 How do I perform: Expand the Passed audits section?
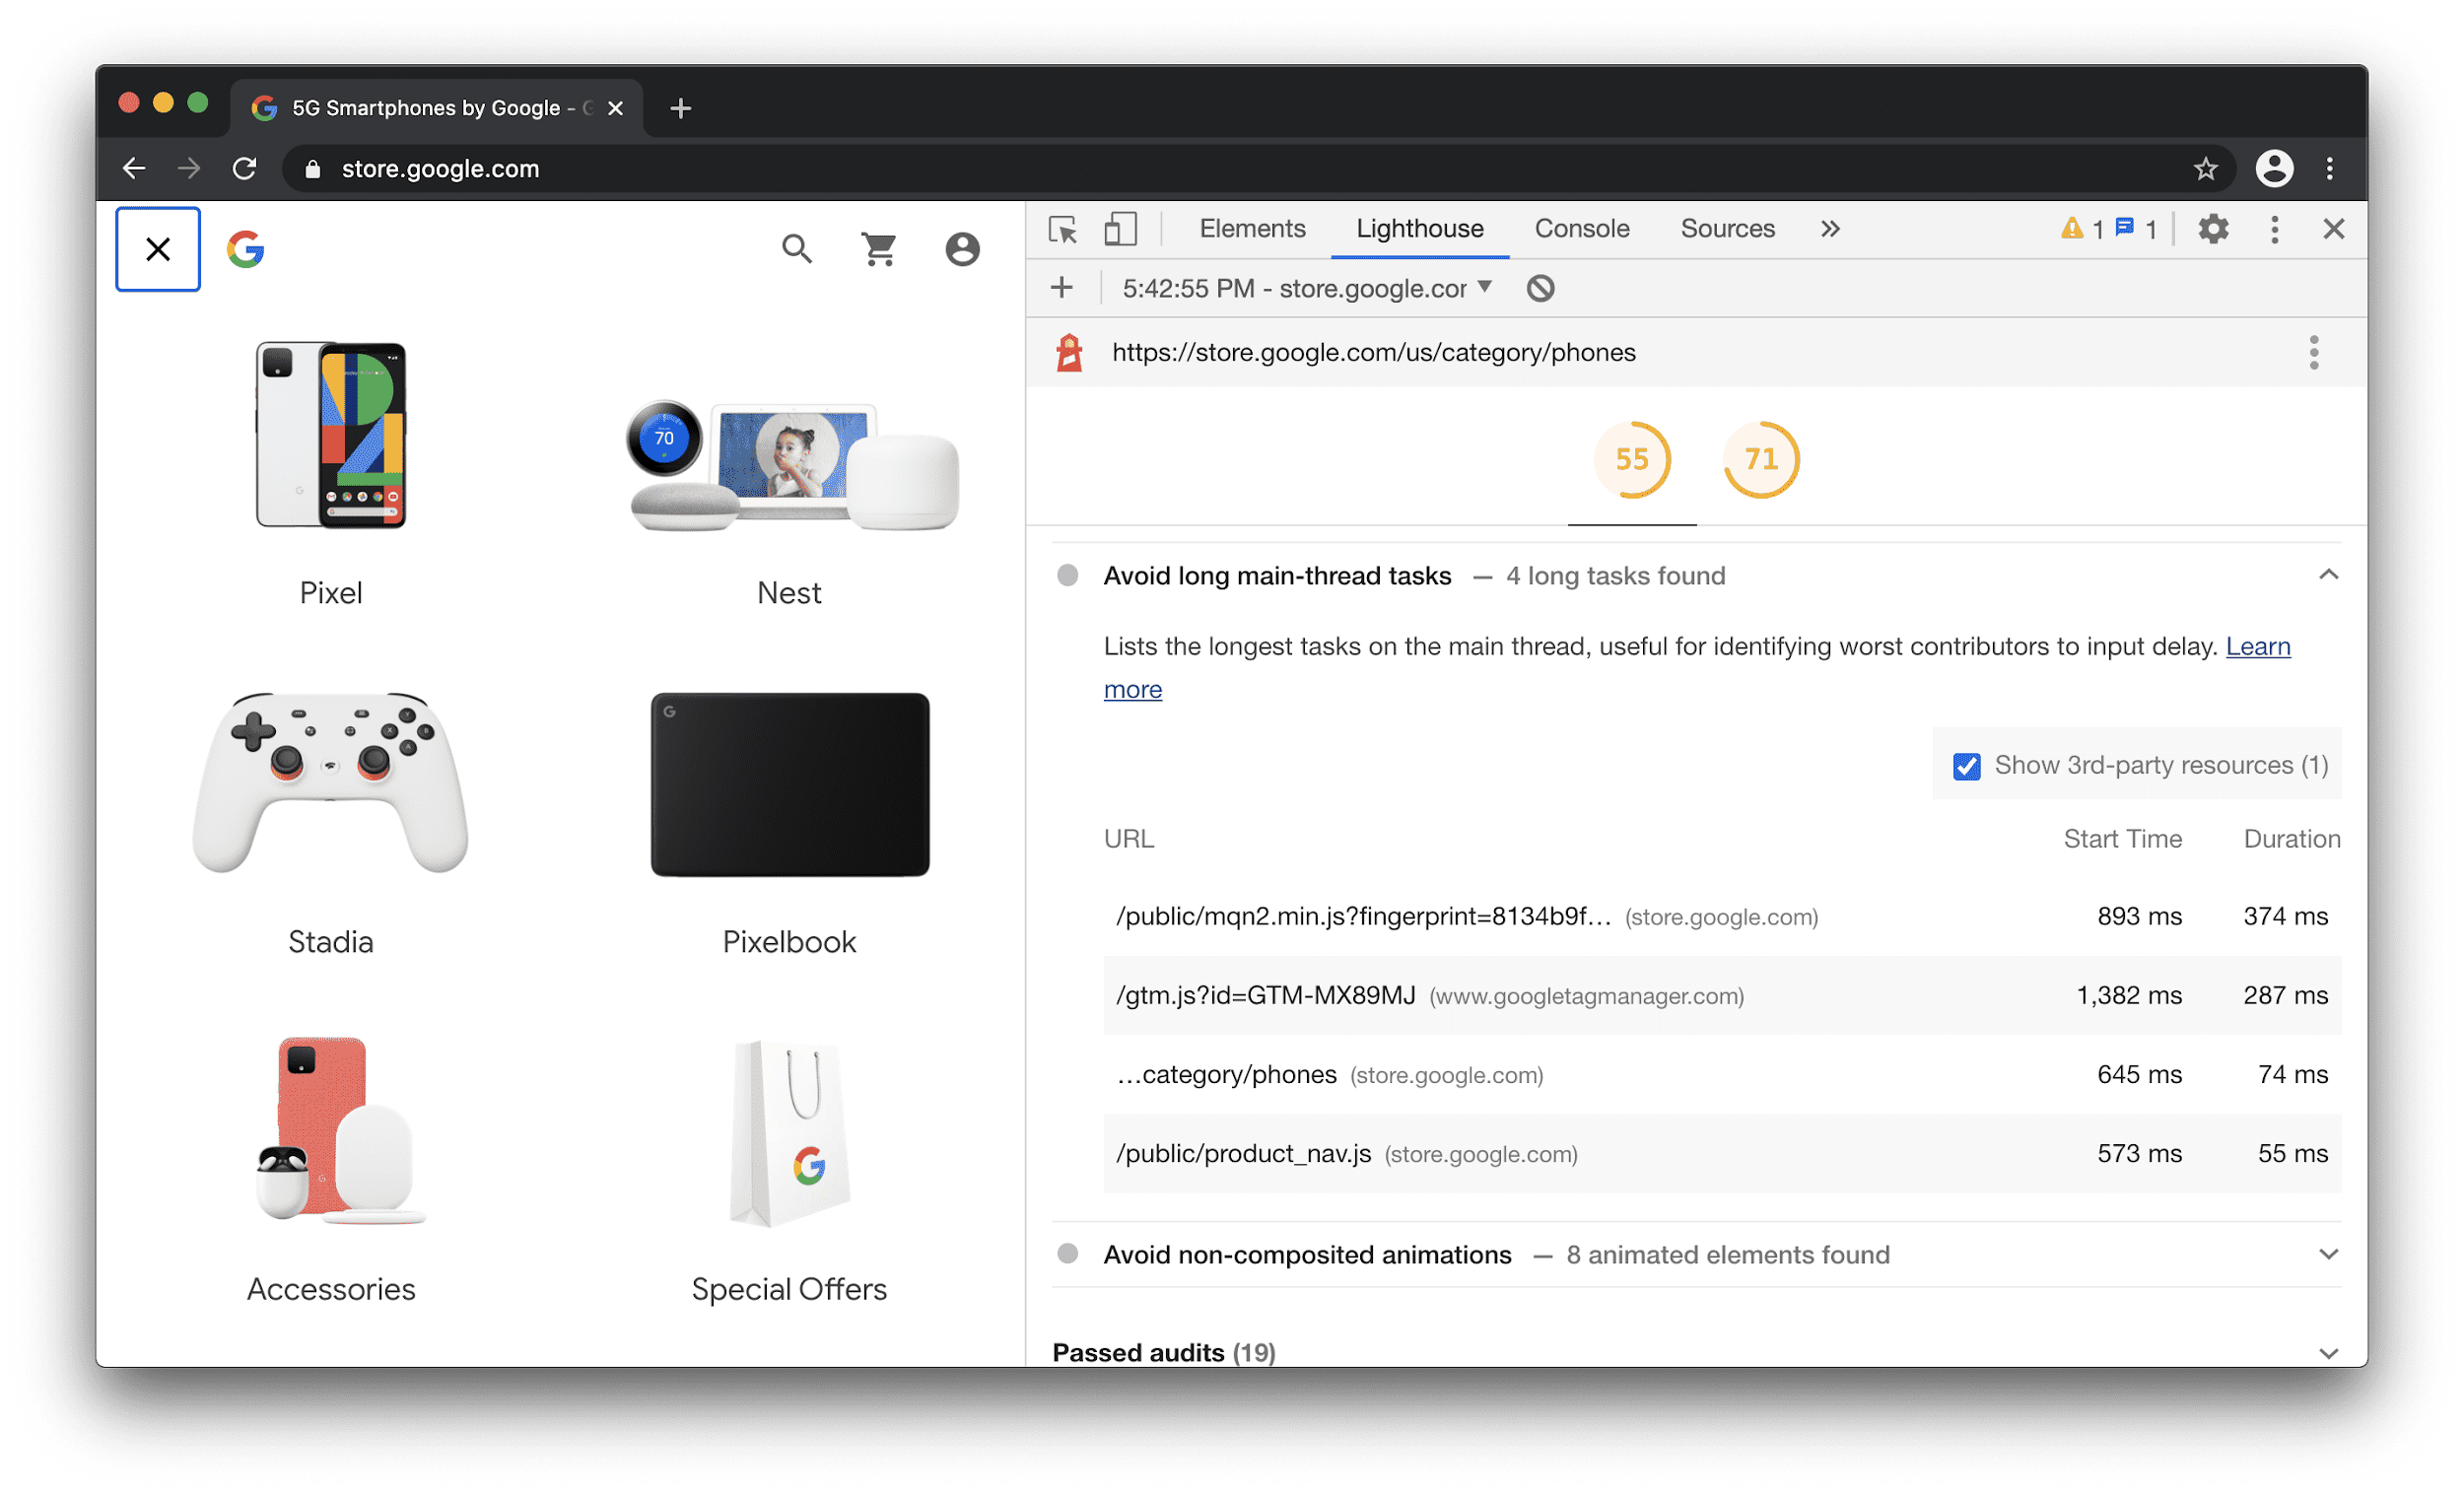click(x=2332, y=1351)
